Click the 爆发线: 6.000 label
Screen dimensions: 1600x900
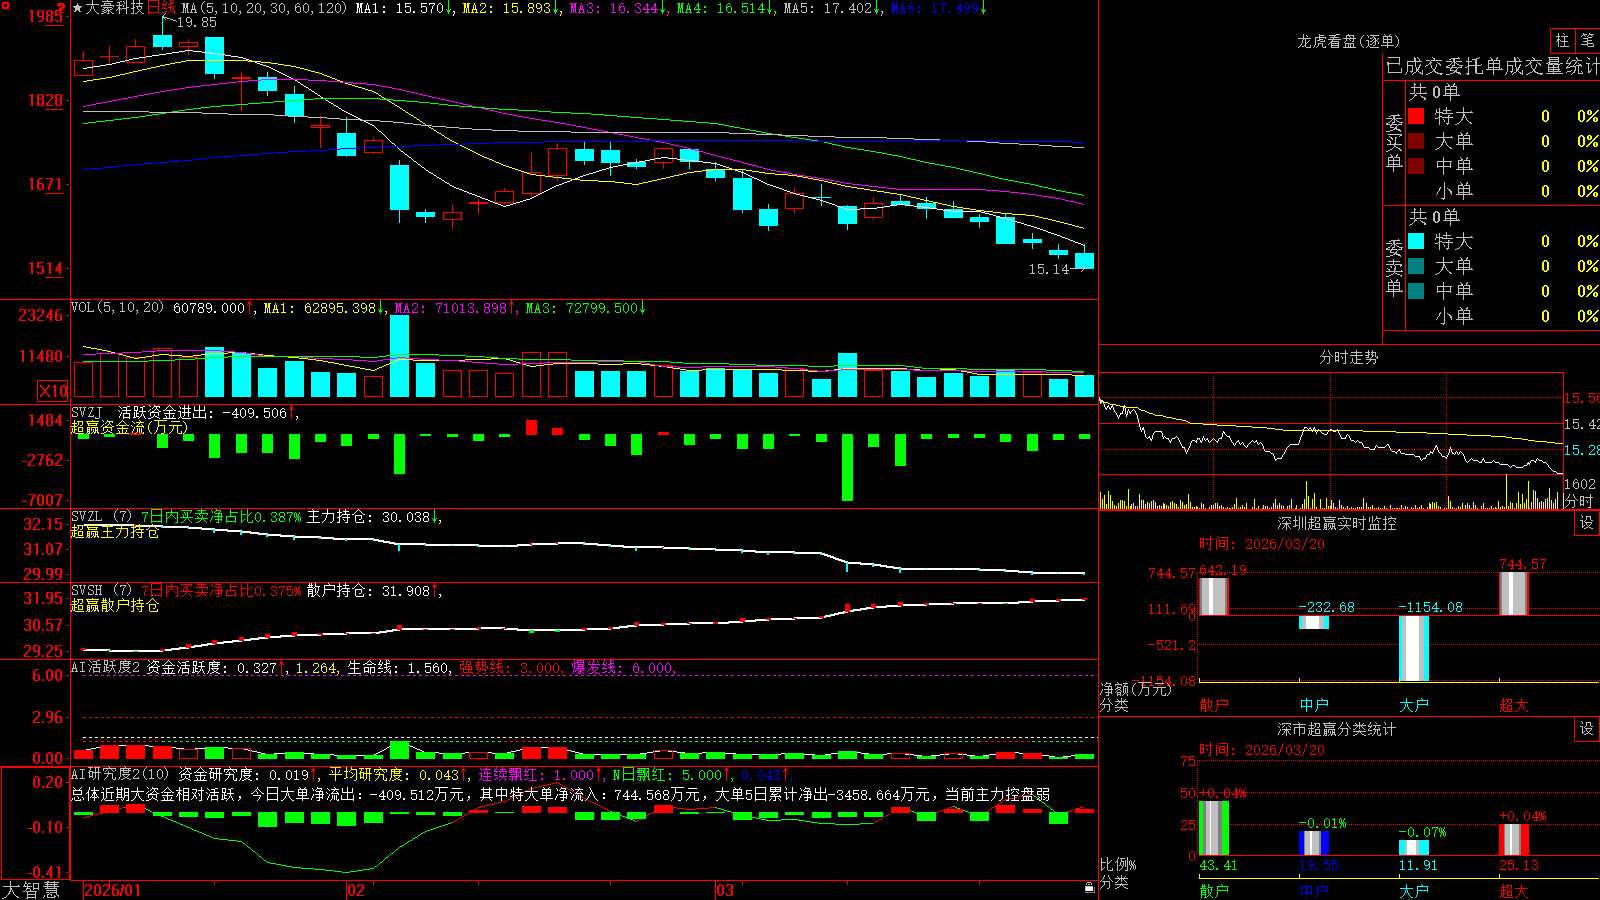tap(622, 667)
